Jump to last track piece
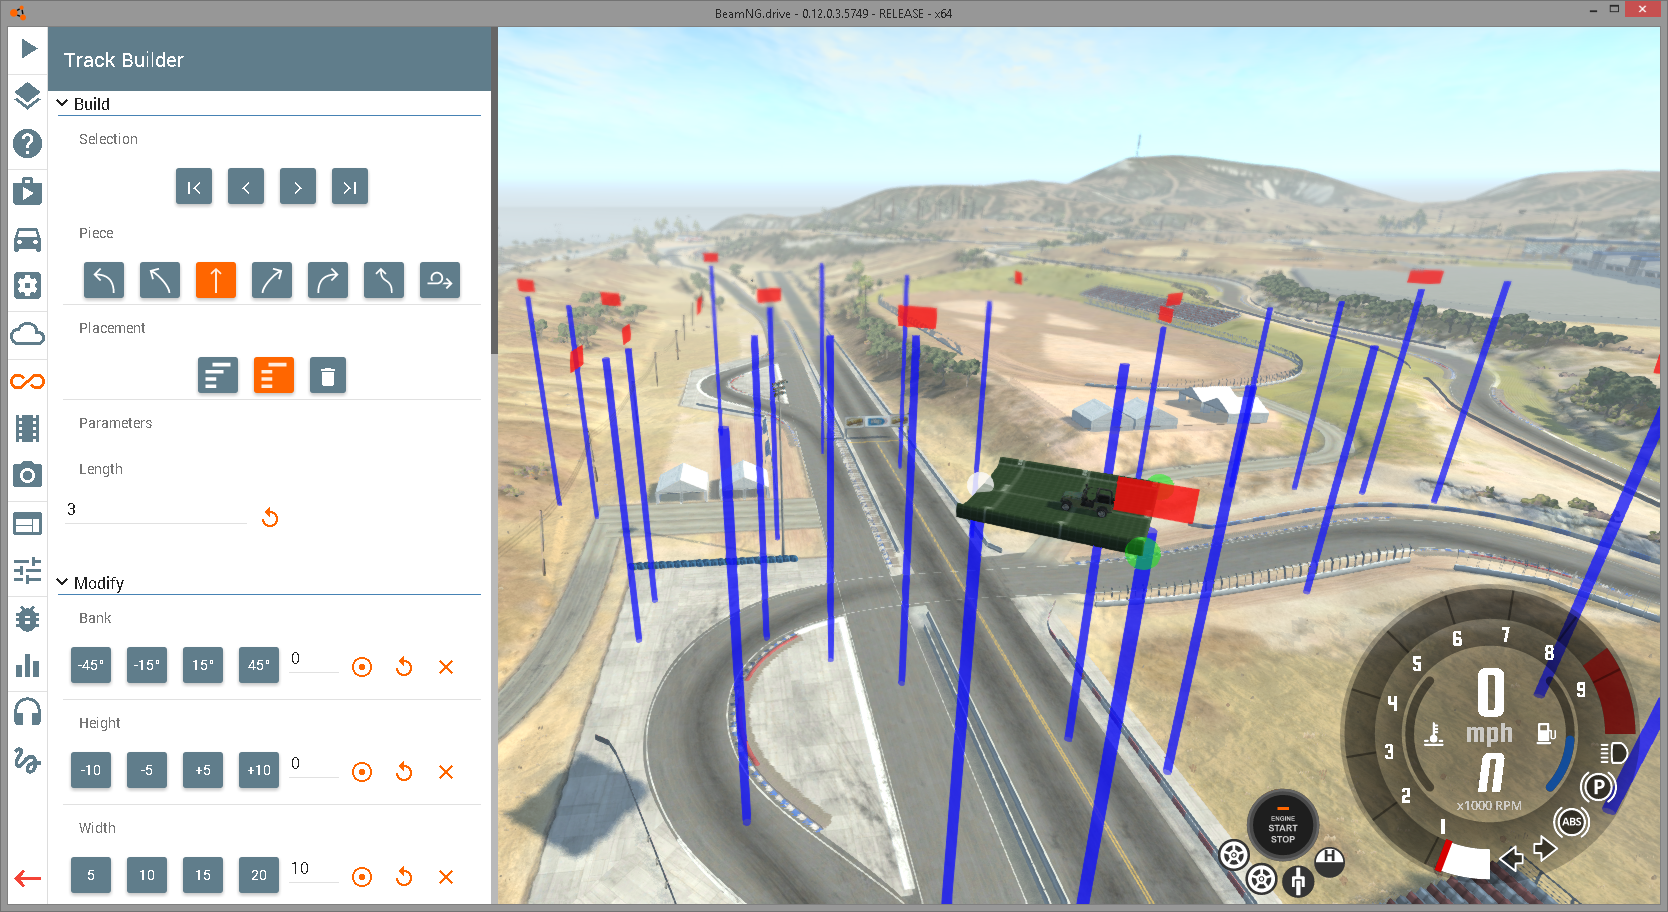 point(350,187)
